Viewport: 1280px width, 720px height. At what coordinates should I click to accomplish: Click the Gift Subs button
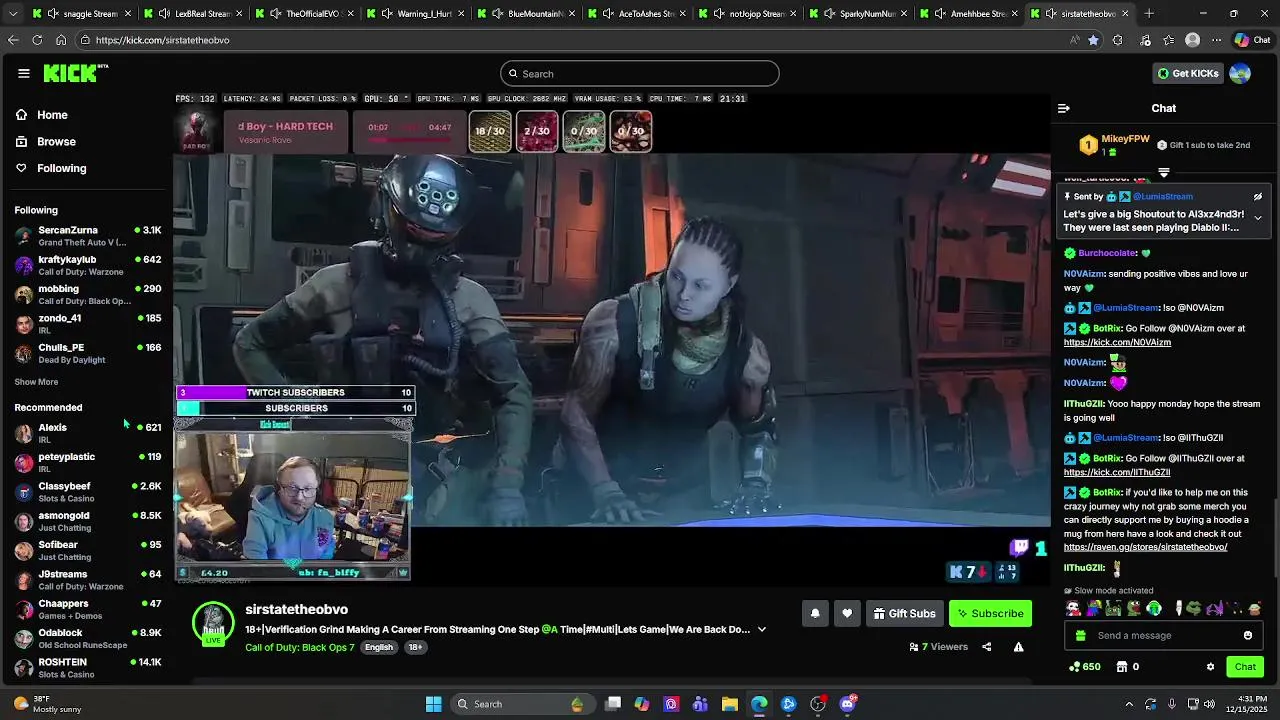click(904, 613)
